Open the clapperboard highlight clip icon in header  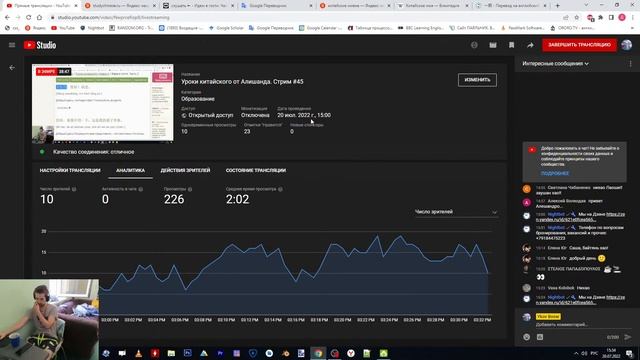click(493, 45)
